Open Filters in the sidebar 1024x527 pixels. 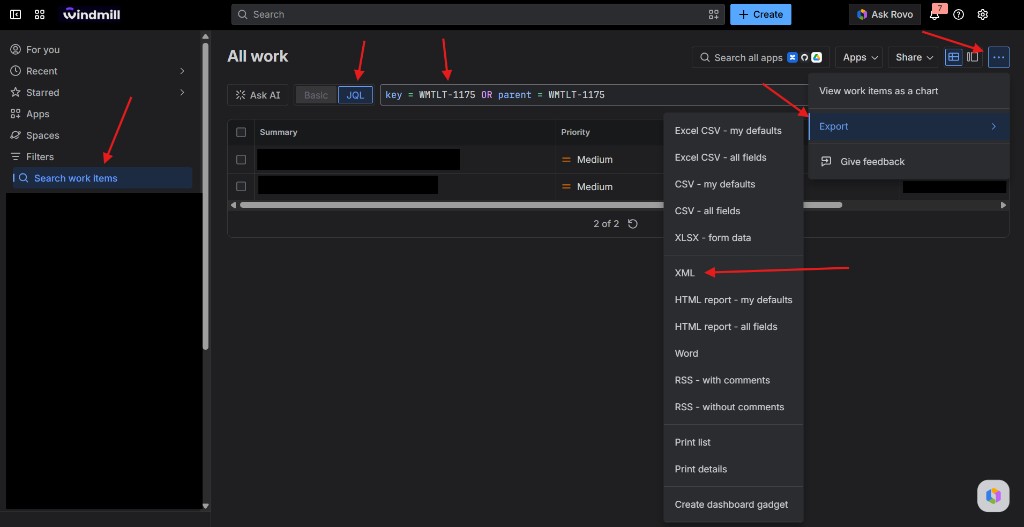coord(40,157)
